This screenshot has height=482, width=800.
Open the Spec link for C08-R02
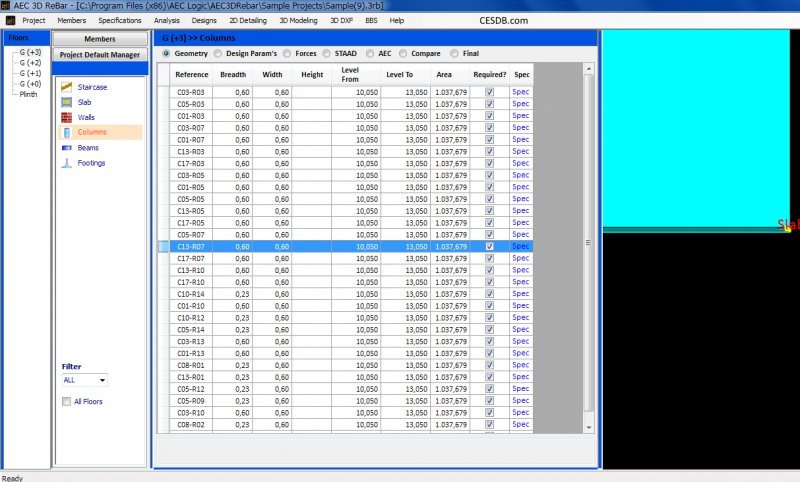(x=520, y=424)
